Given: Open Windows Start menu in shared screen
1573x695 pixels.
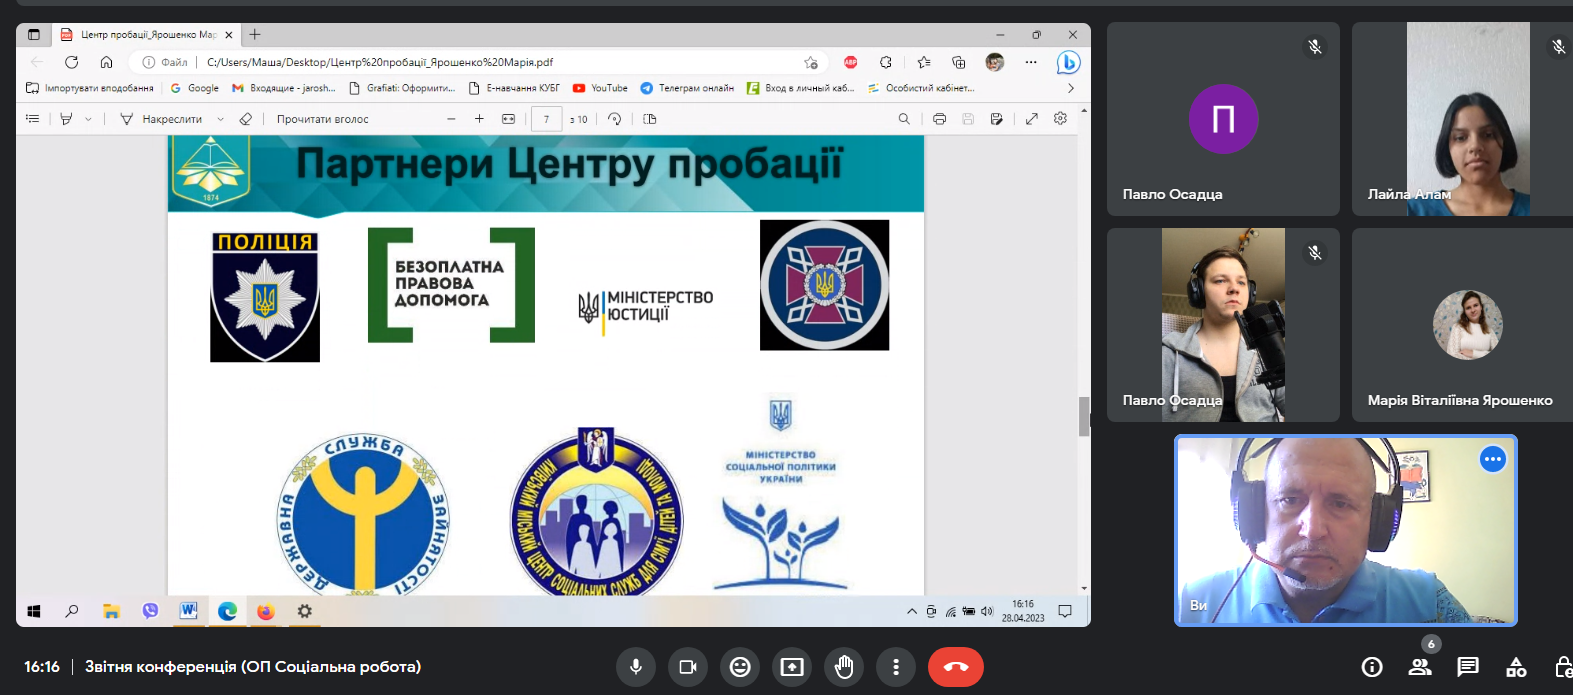Looking at the screenshot, I should (x=34, y=611).
